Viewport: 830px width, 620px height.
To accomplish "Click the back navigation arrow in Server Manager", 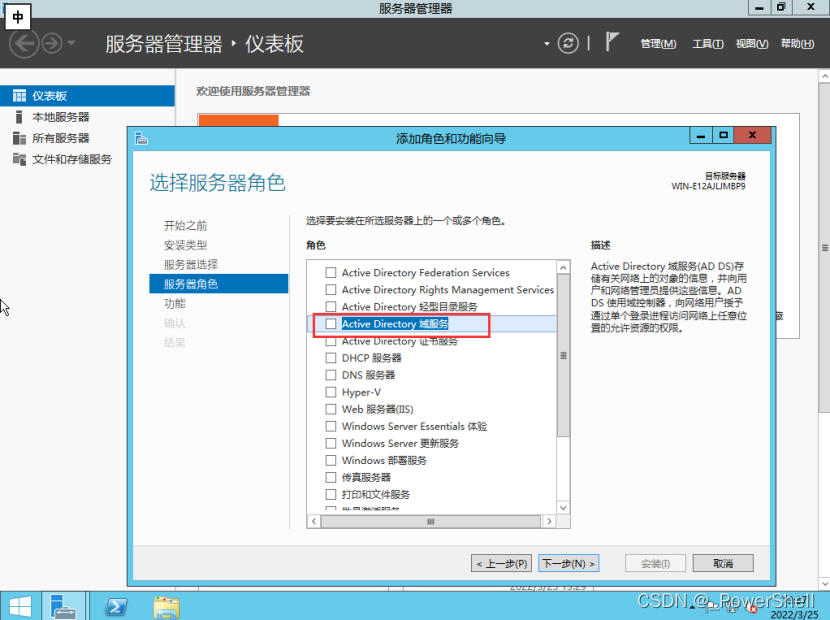I will coord(24,43).
